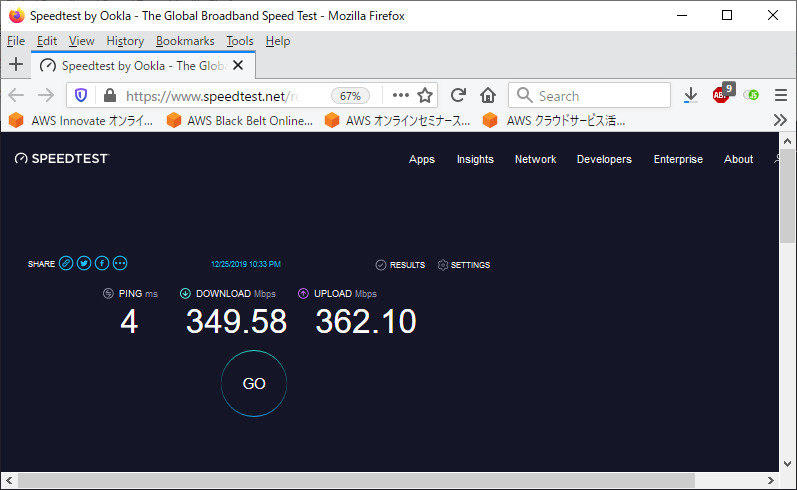Share result via Twitter icon
This screenshot has width=797, height=490.
84,264
